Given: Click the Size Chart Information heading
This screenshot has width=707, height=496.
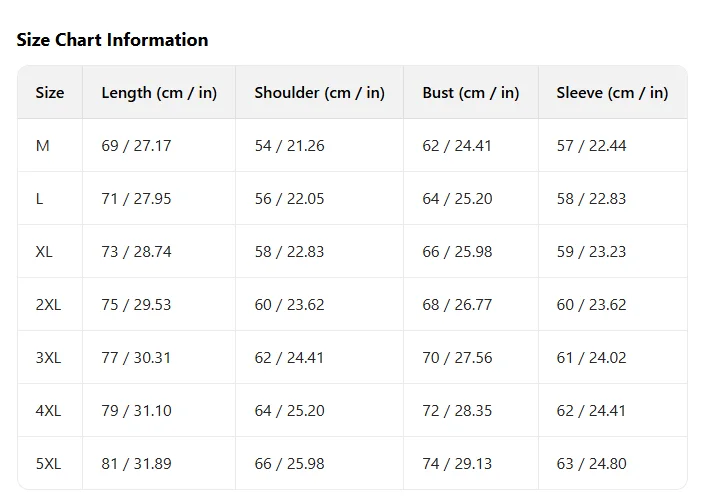Looking at the screenshot, I should 112,40.
